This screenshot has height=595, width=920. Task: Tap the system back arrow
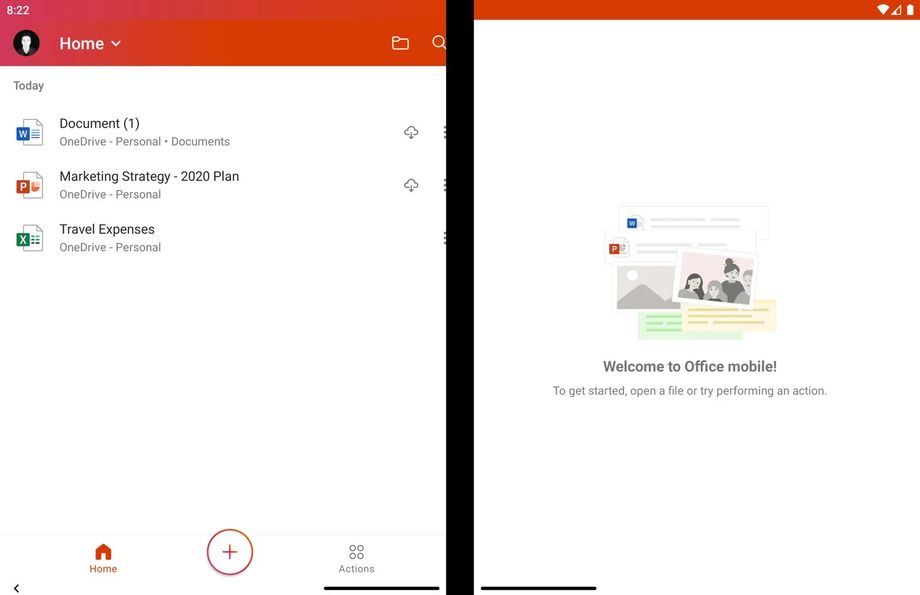coord(16,588)
